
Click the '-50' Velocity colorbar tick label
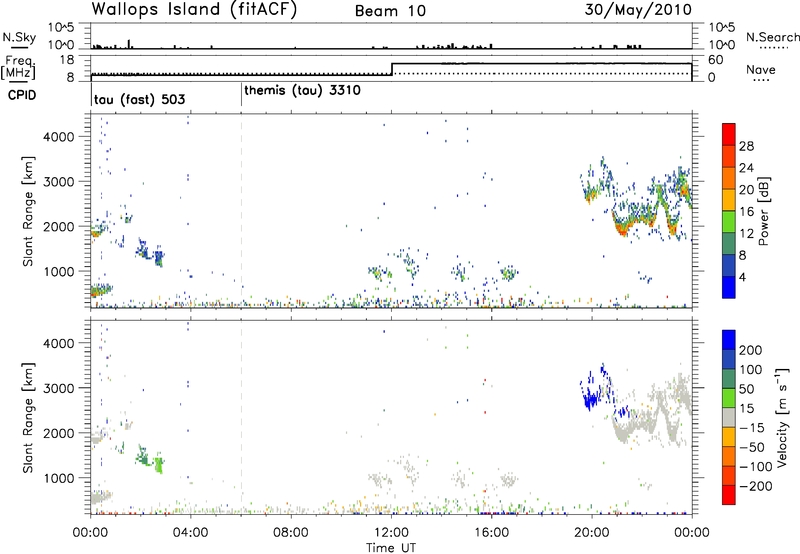[751, 447]
